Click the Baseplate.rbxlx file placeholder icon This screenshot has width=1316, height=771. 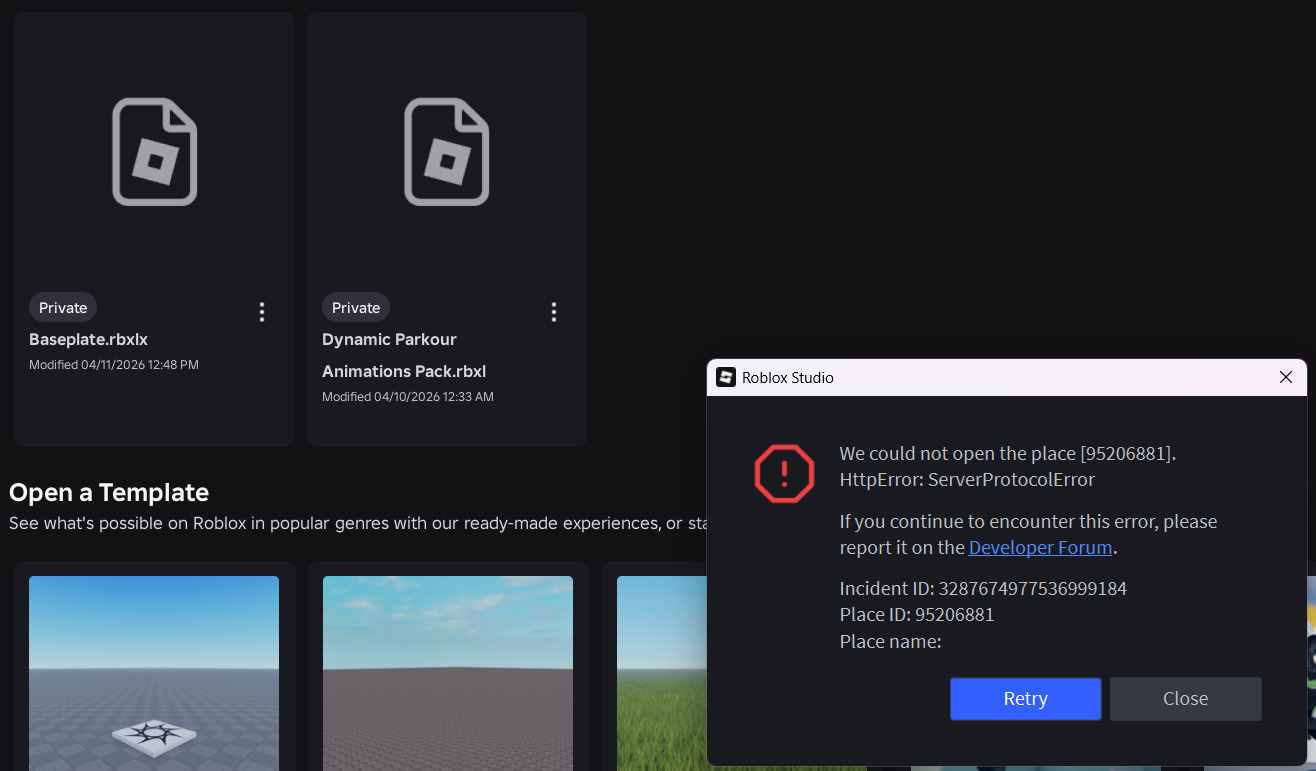(x=154, y=152)
